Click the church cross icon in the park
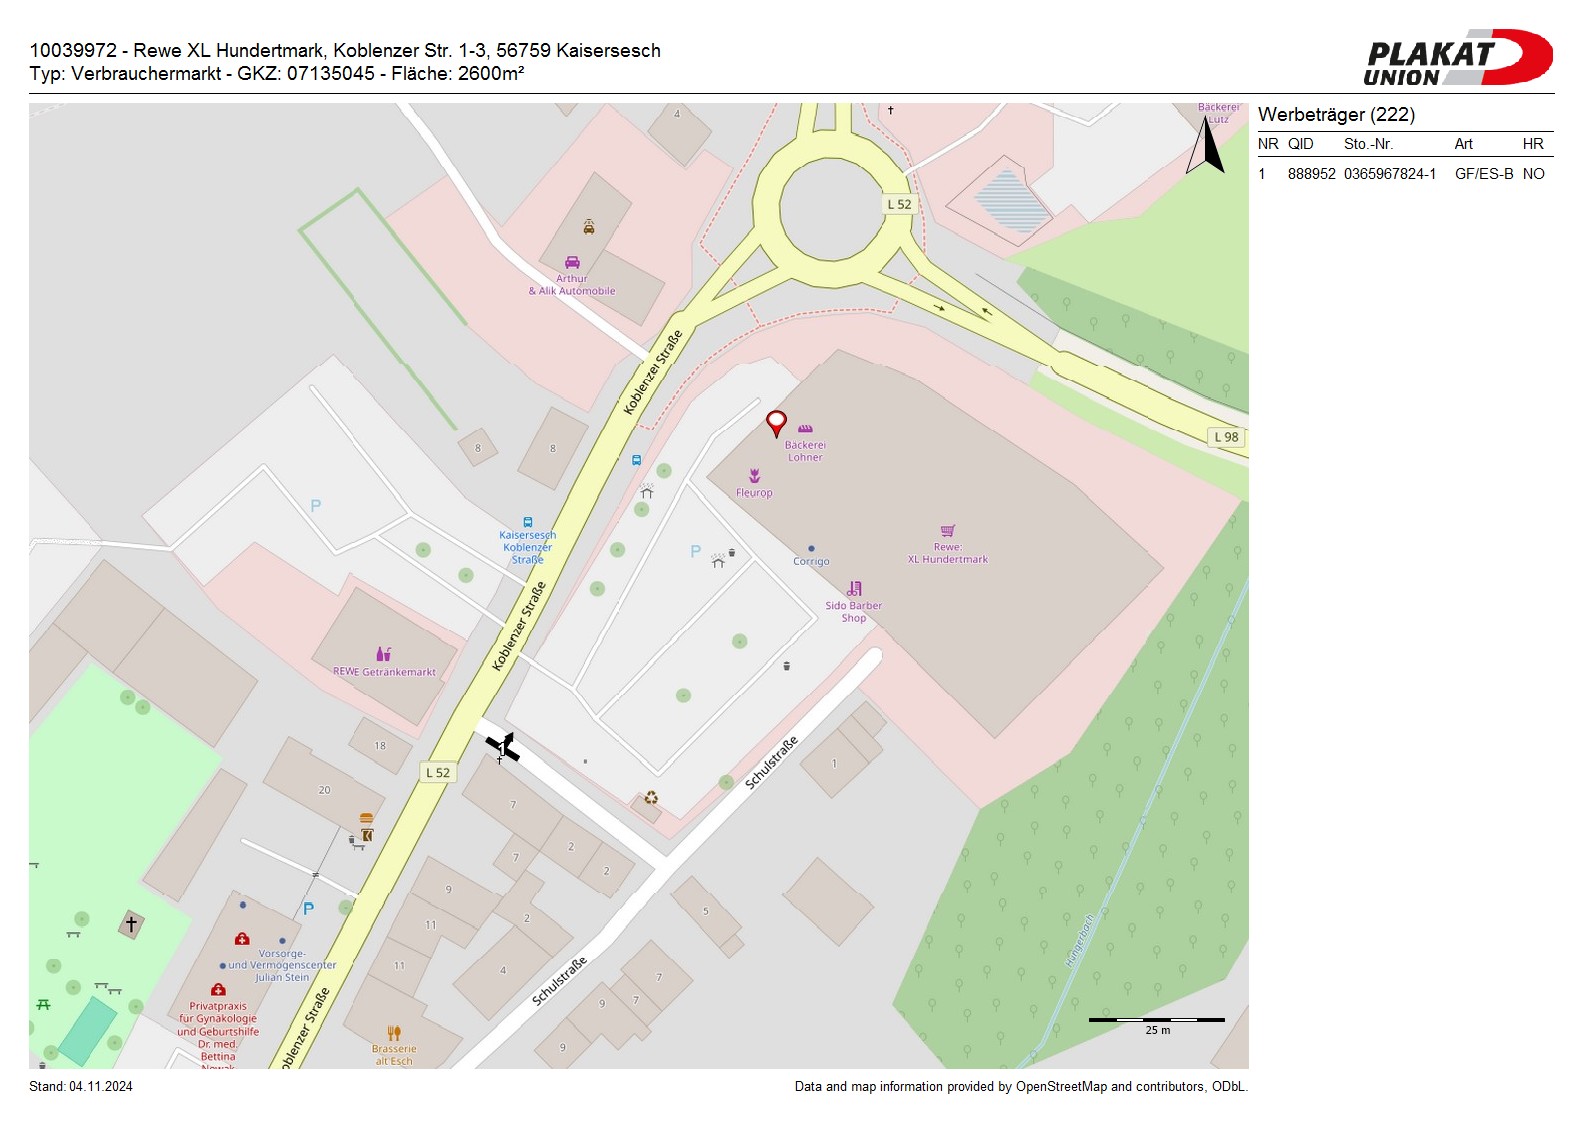Viewport: 1587px width, 1123px height. pyautogui.click(x=131, y=925)
